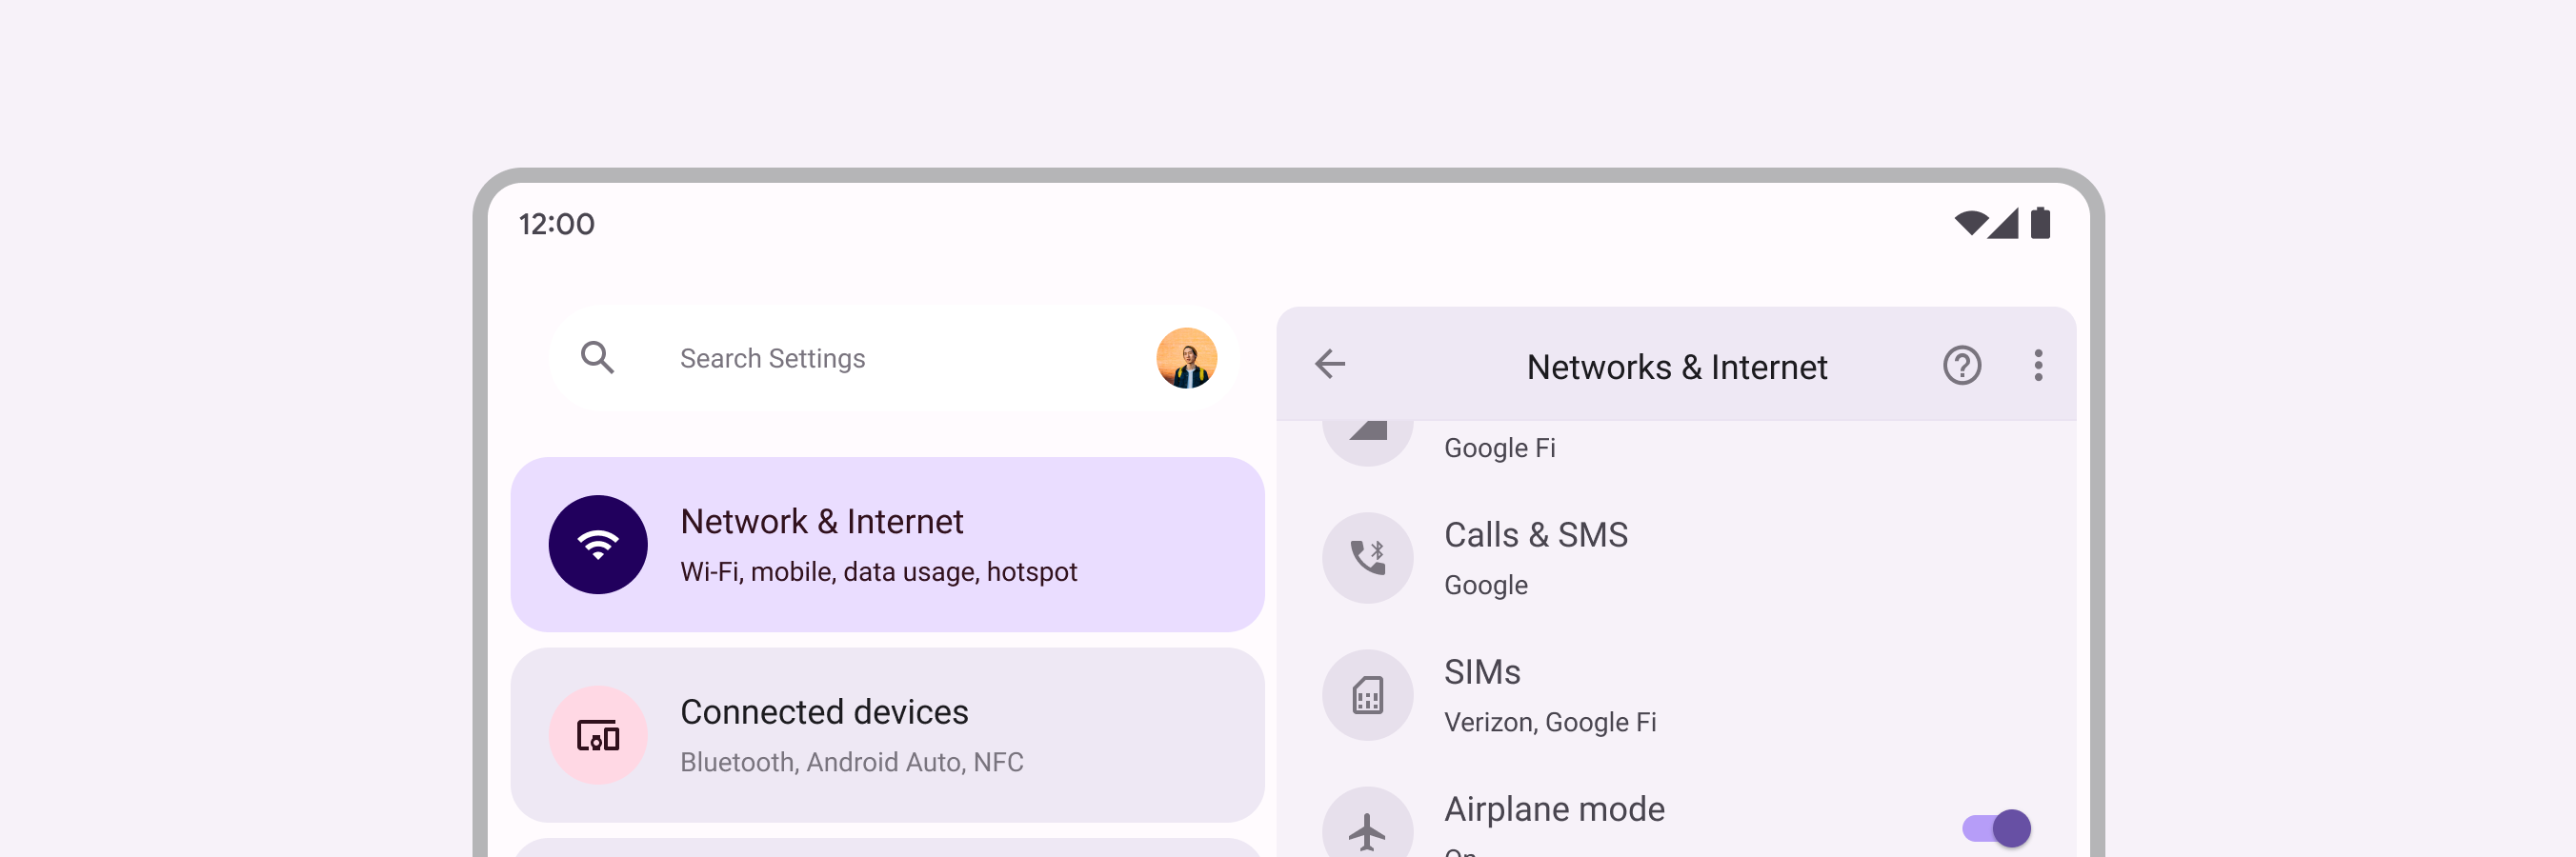The height and width of the screenshot is (857, 2576).
Task: Click the Airplane mode label
Action: (1554, 809)
